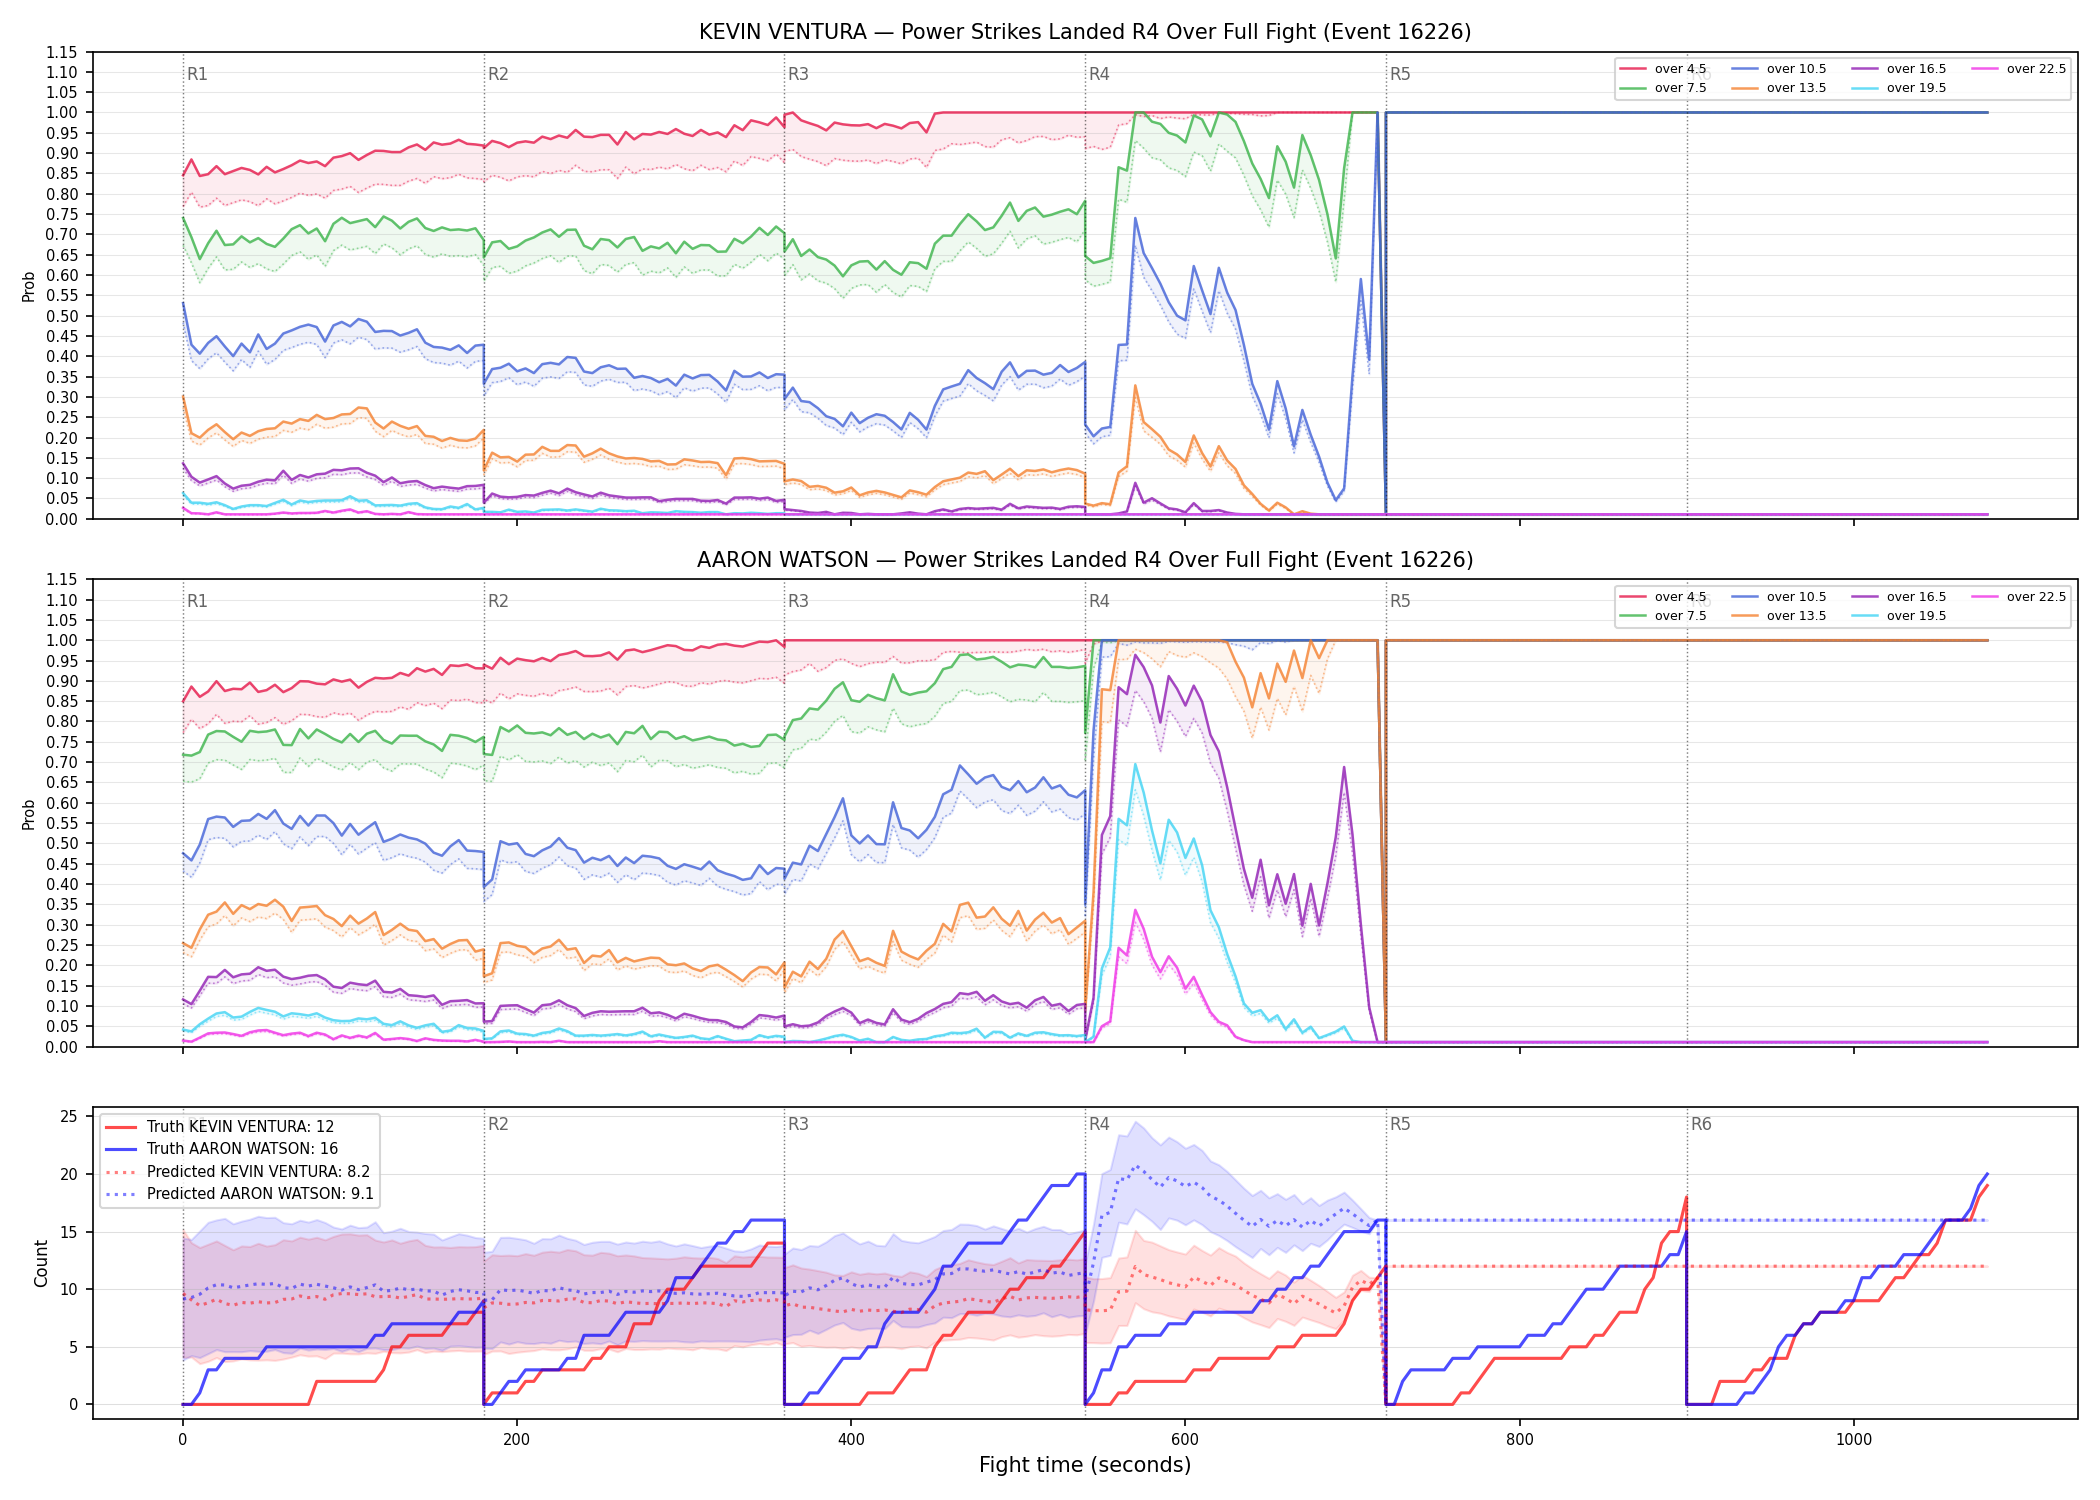Screen dimensions: 2100x1500
Task: Click 'over 19.5' in Kevin Ventura legend
Action: pos(1916,88)
